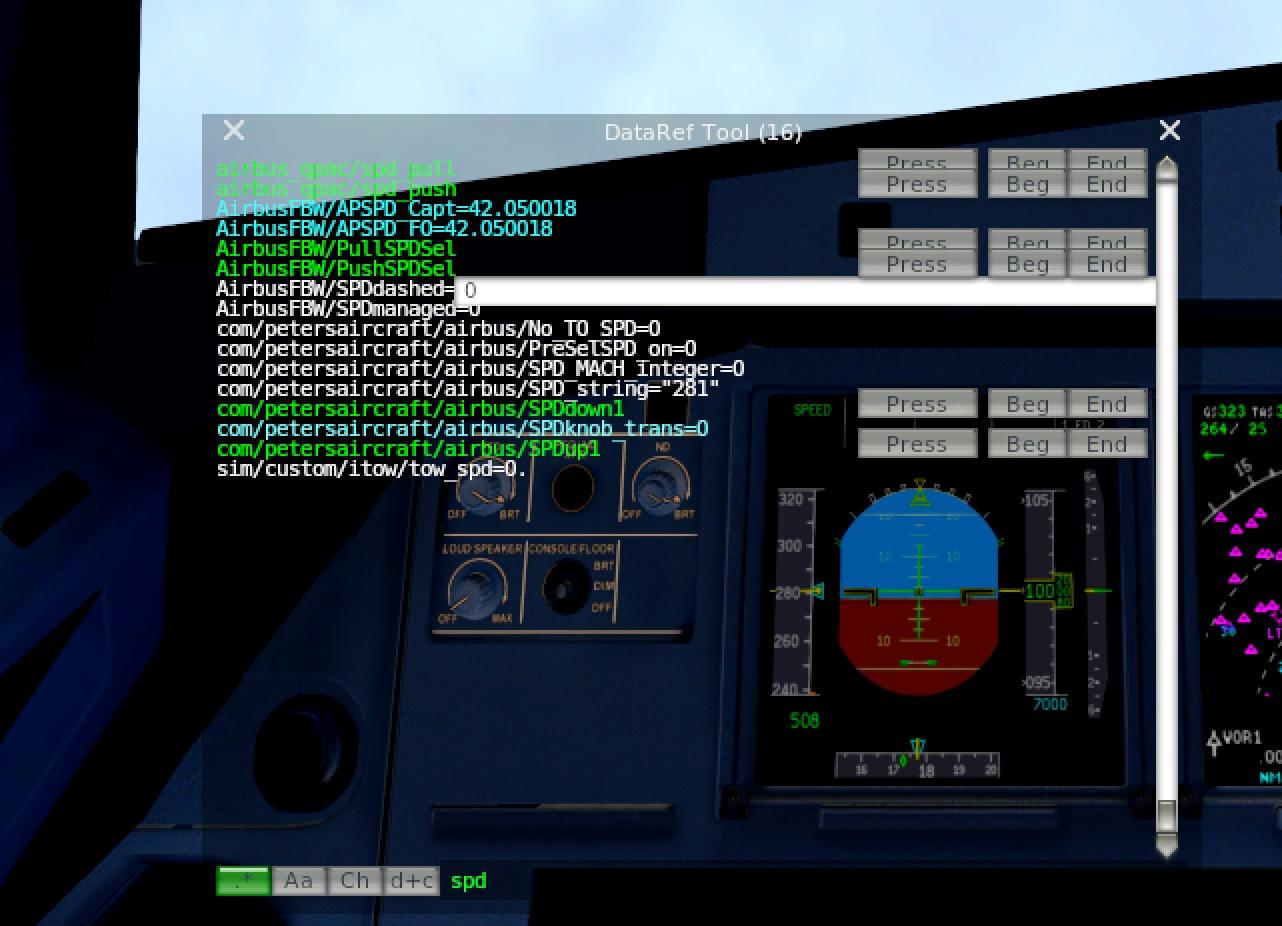Click the scrollbar thumb handle
Screen dimensions: 1282x926
(1167, 814)
